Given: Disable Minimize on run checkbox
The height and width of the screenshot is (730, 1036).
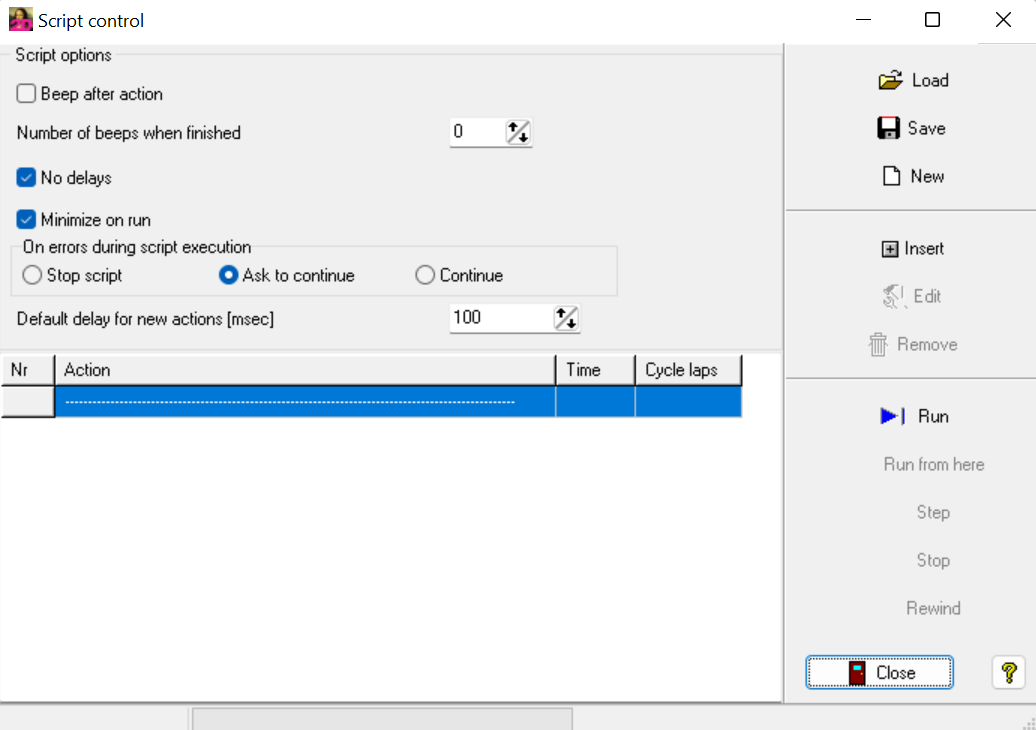Looking at the screenshot, I should [x=27, y=220].
